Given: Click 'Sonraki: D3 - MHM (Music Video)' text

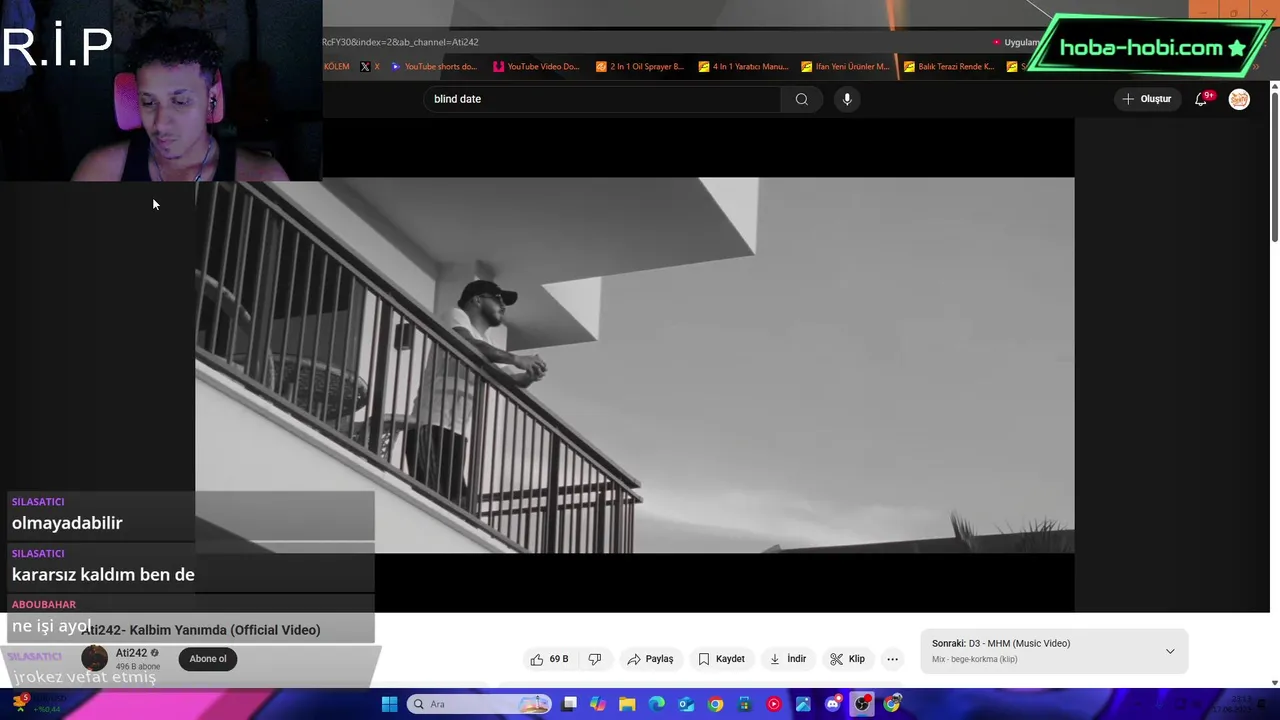Looking at the screenshot, I should coord(1001,644).
